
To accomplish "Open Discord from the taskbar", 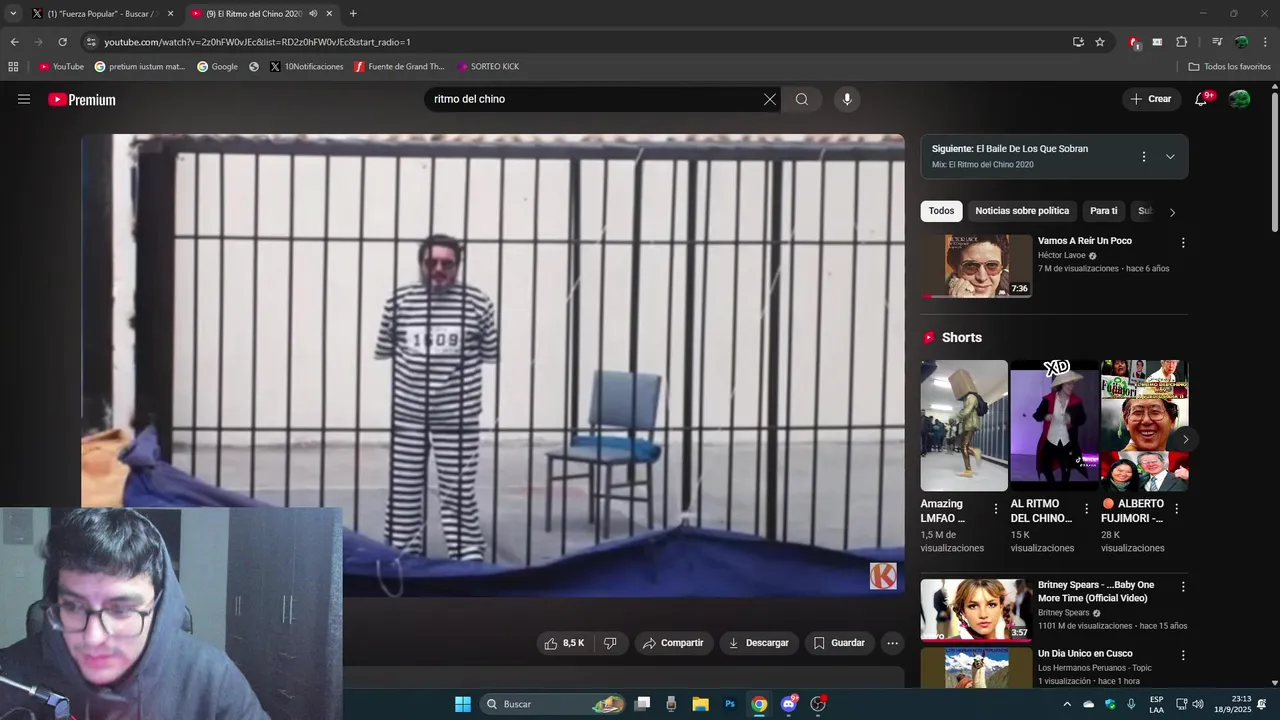I will click(789, 704).
